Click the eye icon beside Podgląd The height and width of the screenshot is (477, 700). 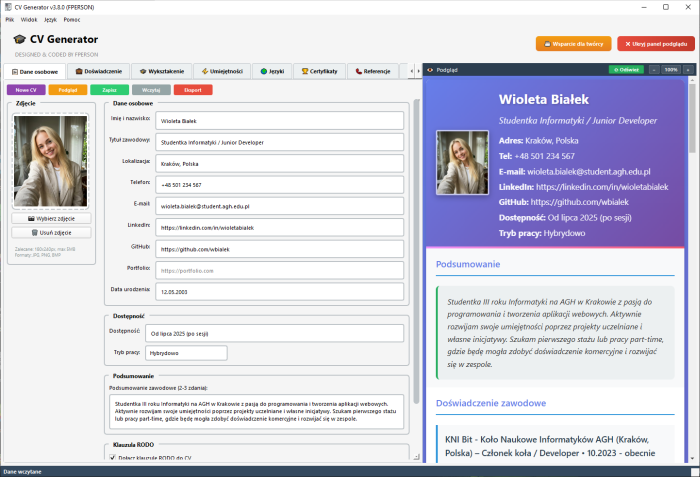pyautogui.click(x=430, y=70)
